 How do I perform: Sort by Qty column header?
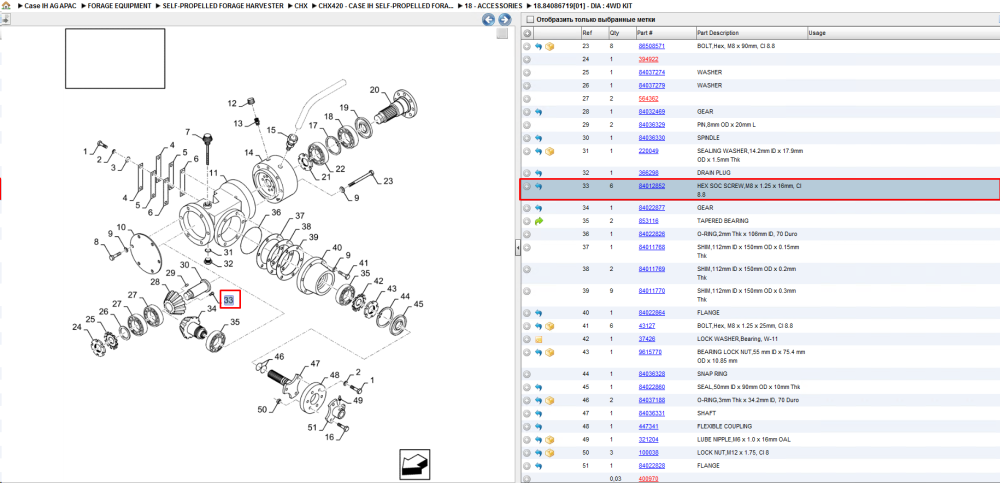(621, 33)
